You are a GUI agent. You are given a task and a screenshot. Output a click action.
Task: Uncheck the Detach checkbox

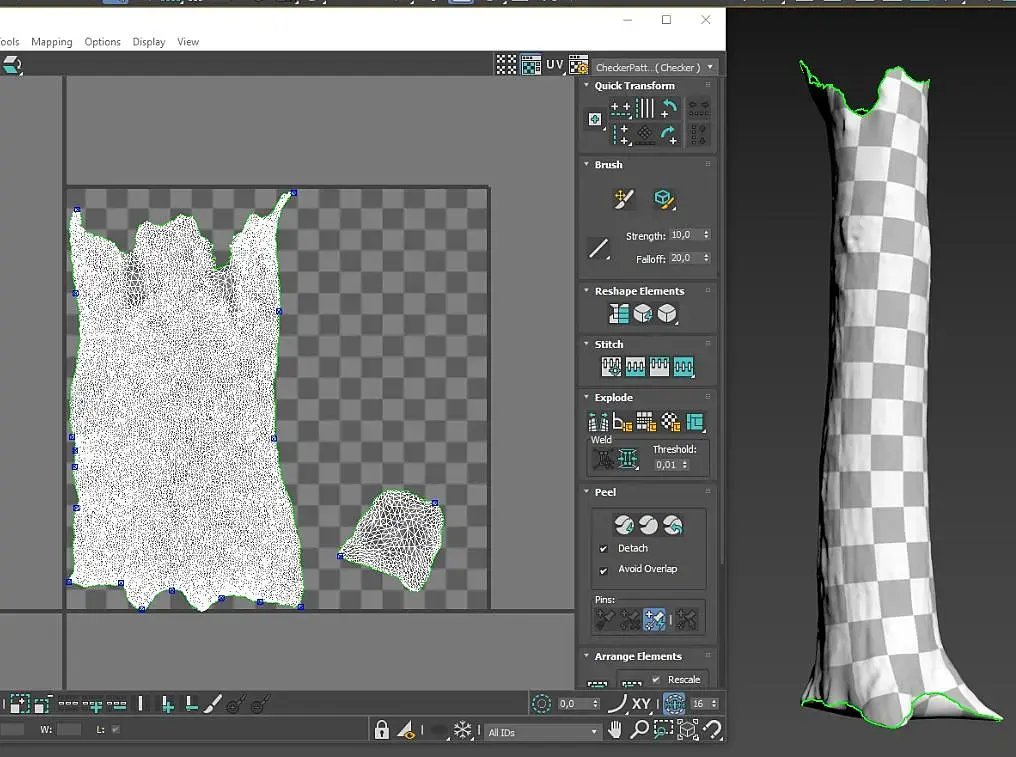coord(603,549)
